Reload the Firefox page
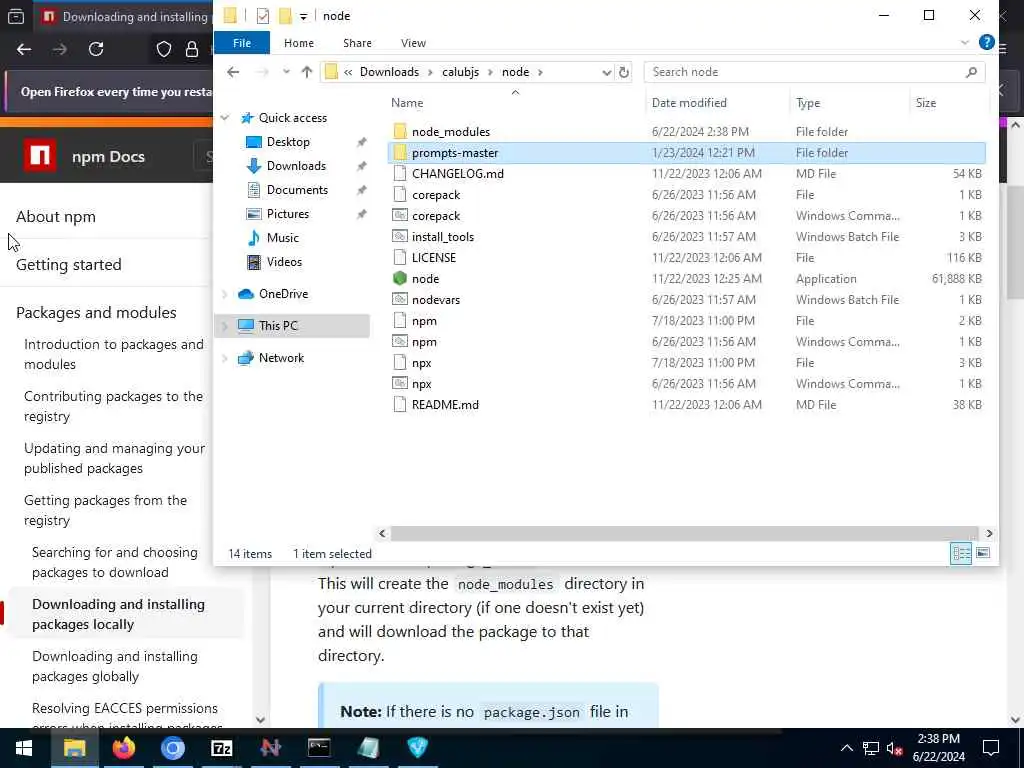Image resolution: width=1024 pixels, height=768 pixels. click(96, 49)
